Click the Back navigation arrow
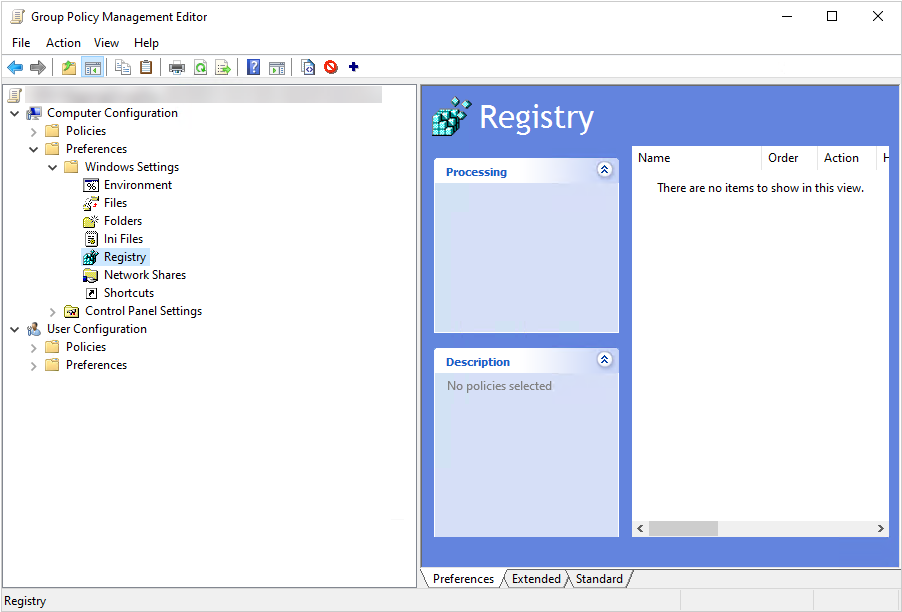 coord(14,67)
